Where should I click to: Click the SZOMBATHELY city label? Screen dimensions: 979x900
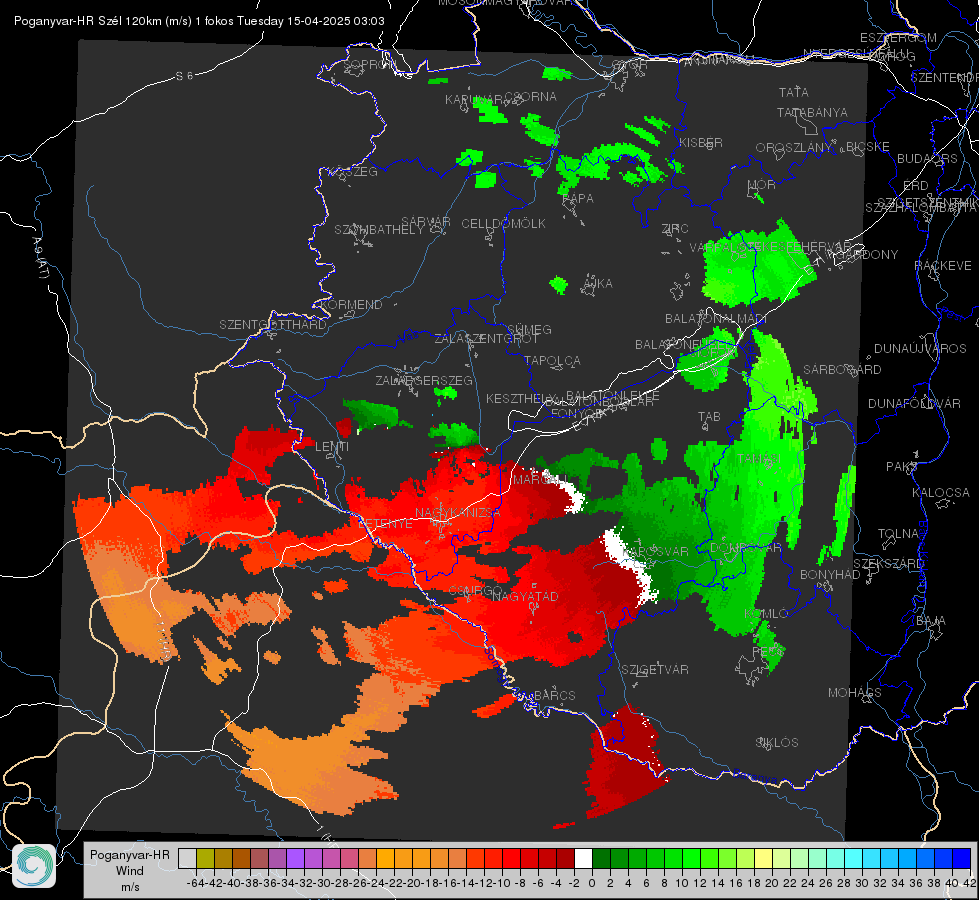379,230
